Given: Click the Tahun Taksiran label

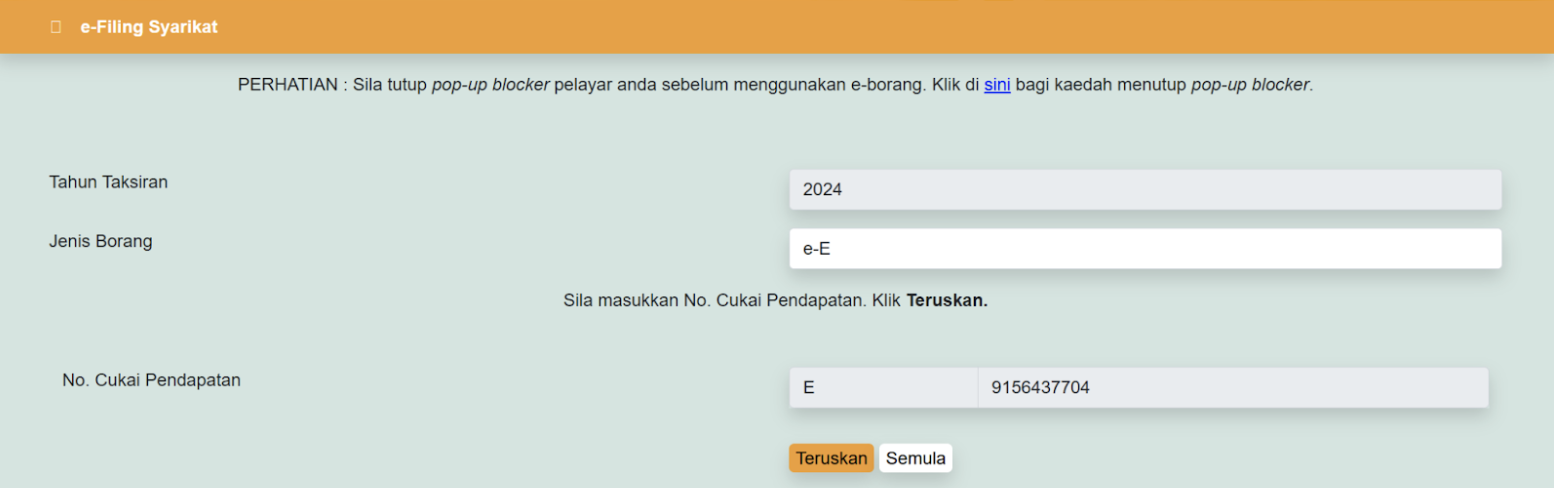Looking at the screenshot, I should pos(108,182).
